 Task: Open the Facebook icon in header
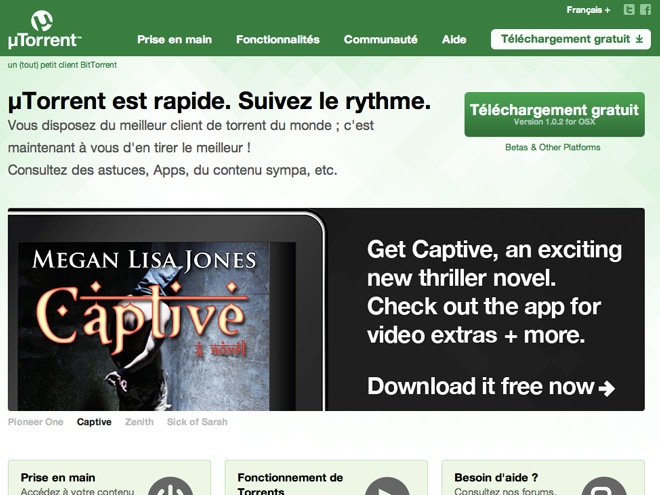coord(645,10)
